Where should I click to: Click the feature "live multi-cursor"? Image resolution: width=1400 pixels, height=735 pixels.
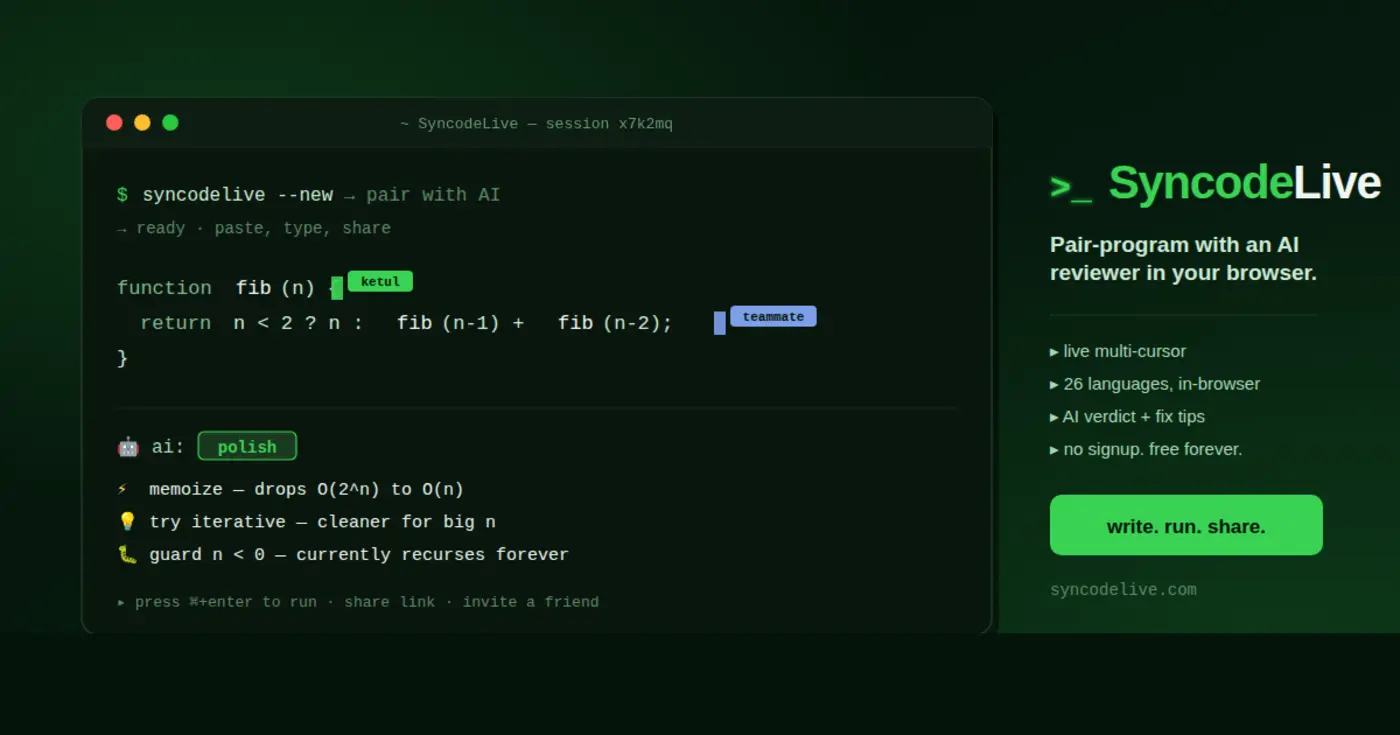coord(1124,351)
